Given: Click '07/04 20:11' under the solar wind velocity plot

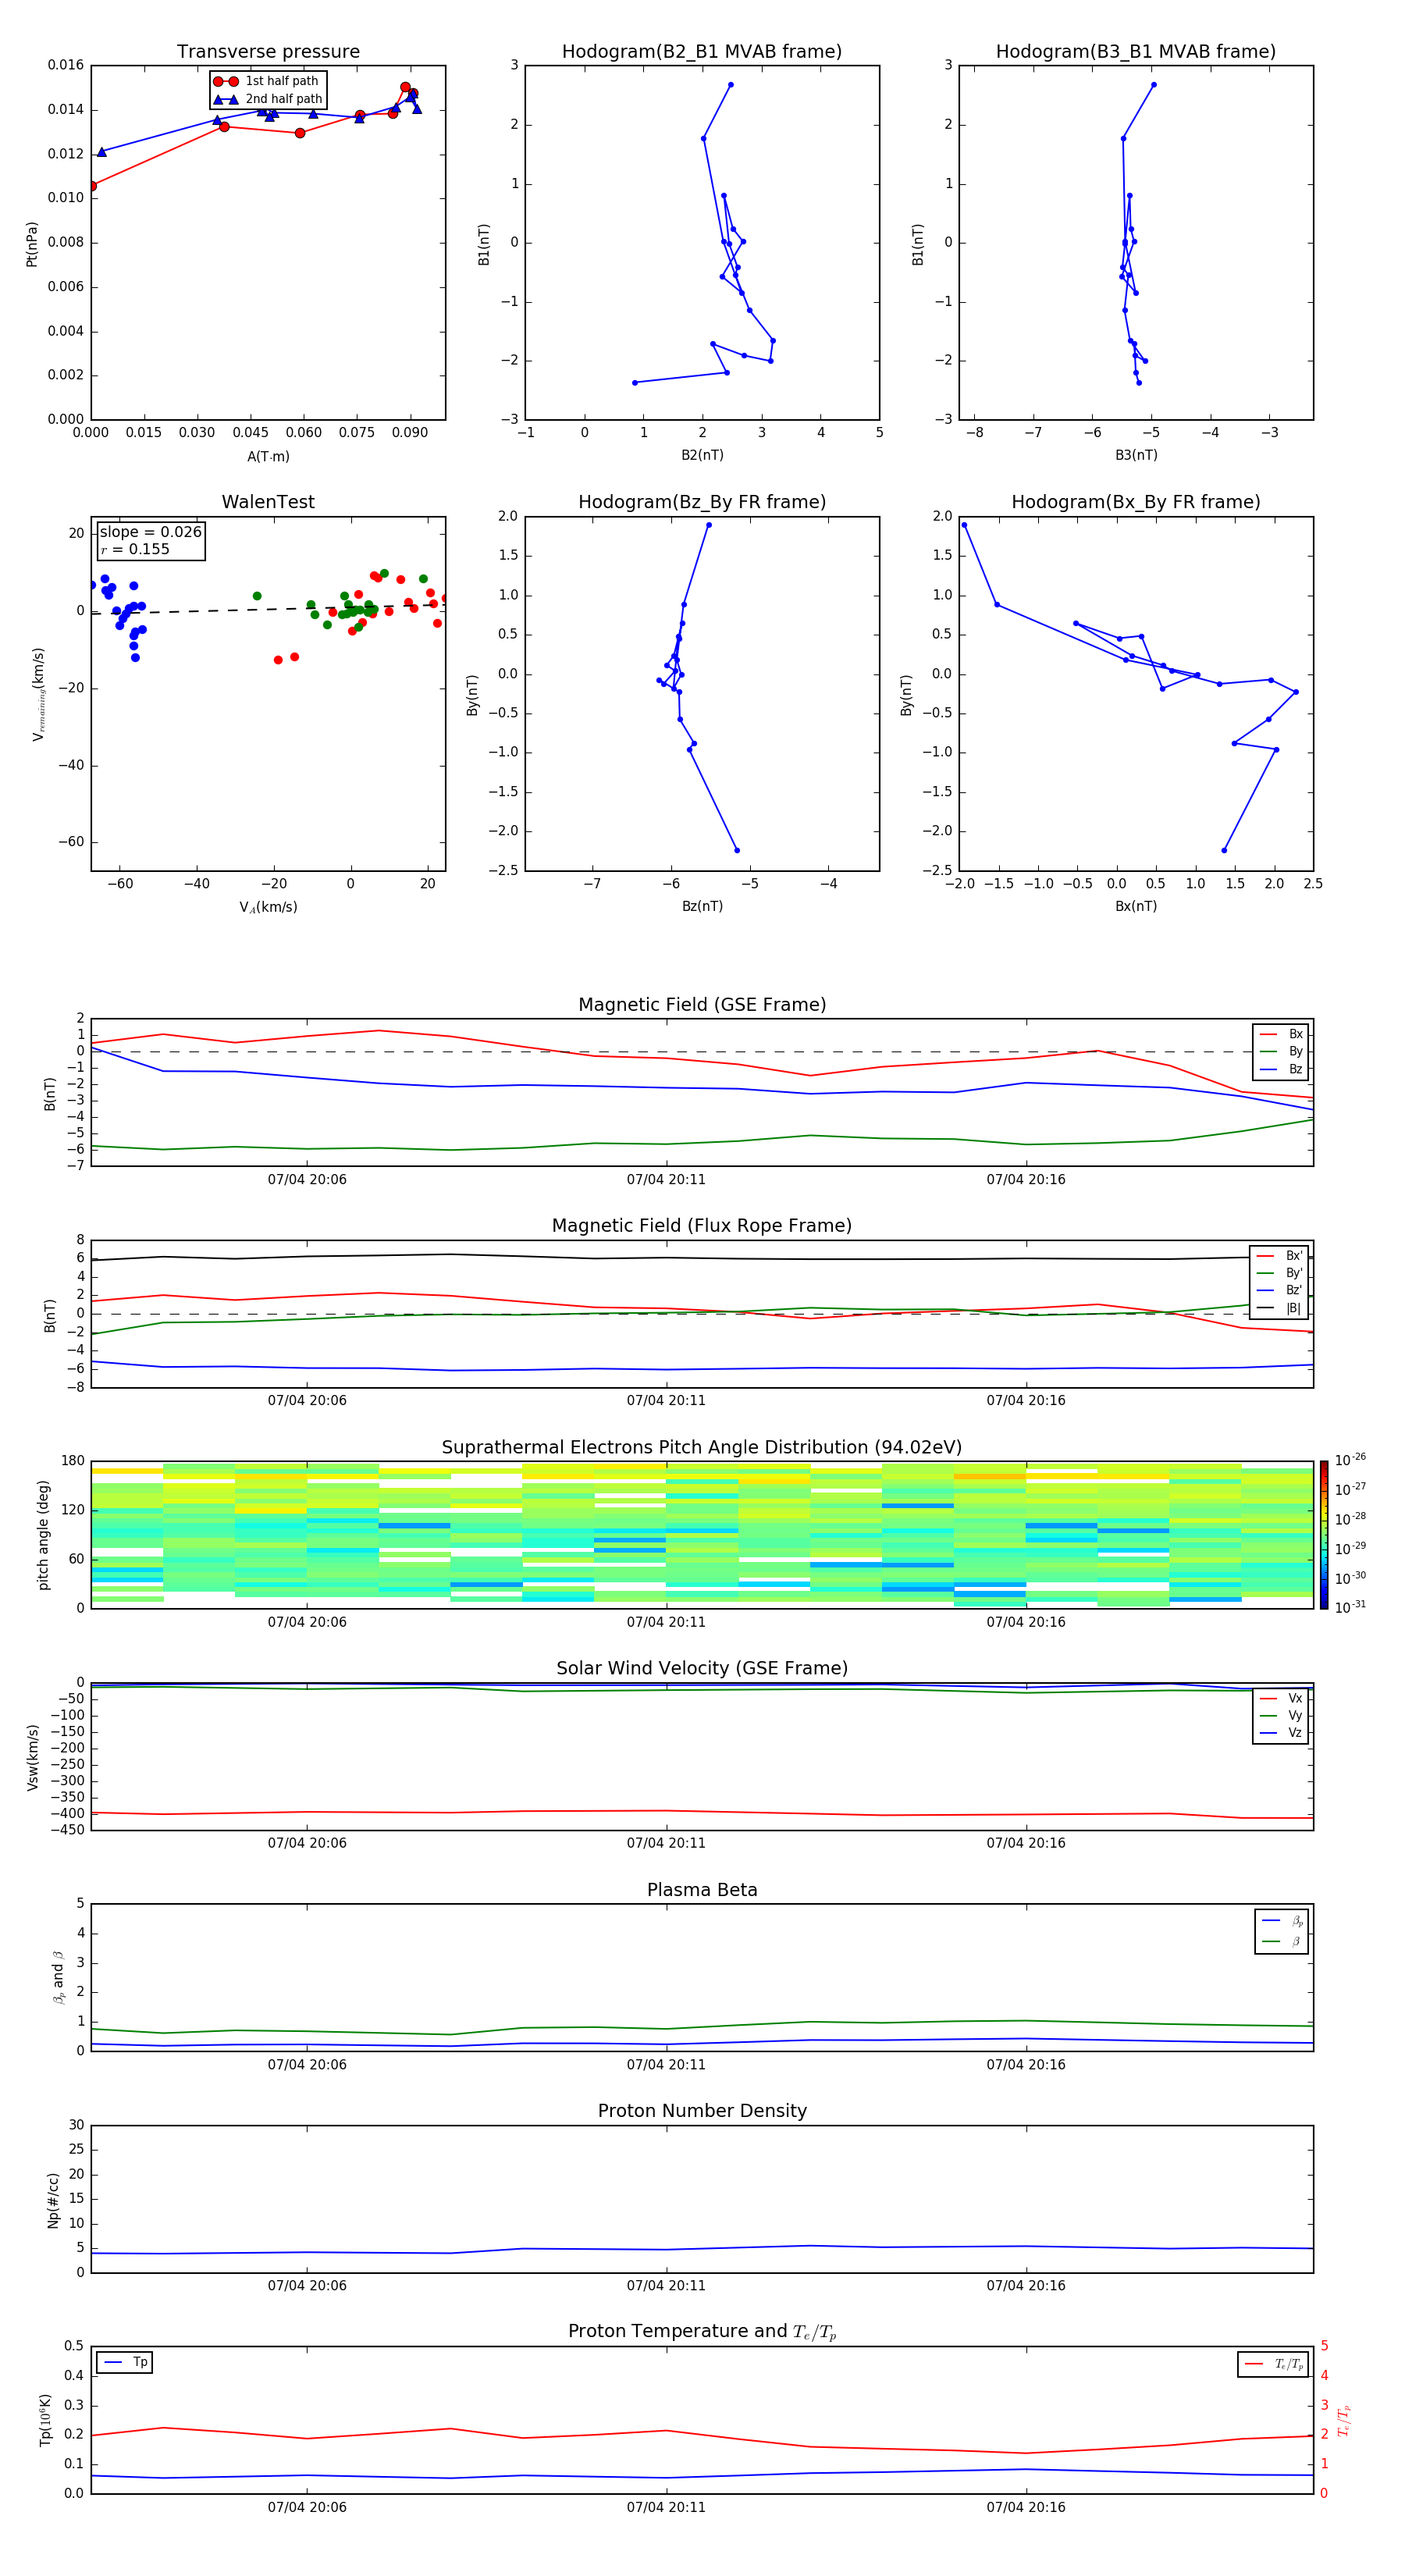Looking at the screenshot, I should point(666,1843).
